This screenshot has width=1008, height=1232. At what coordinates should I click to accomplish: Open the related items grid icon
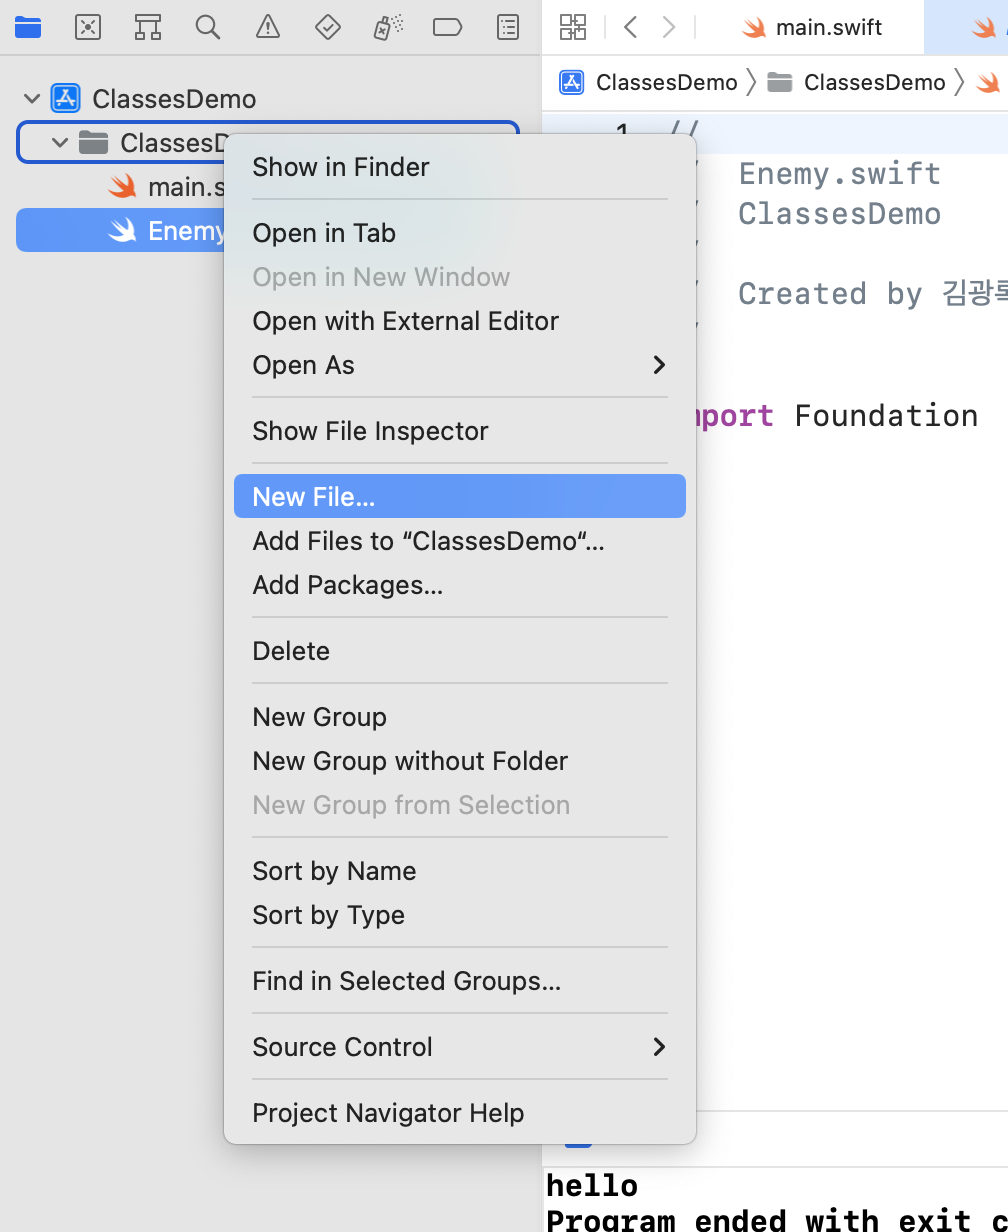pyautogui.click(x=573, y=27)
